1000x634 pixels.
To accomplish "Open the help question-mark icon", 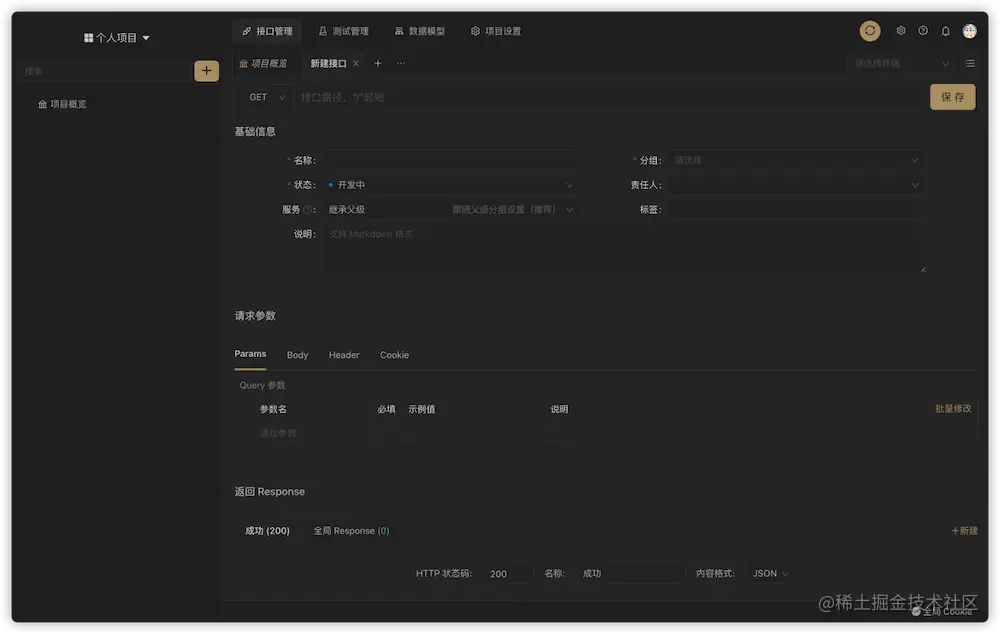I will tap(922, 30).
